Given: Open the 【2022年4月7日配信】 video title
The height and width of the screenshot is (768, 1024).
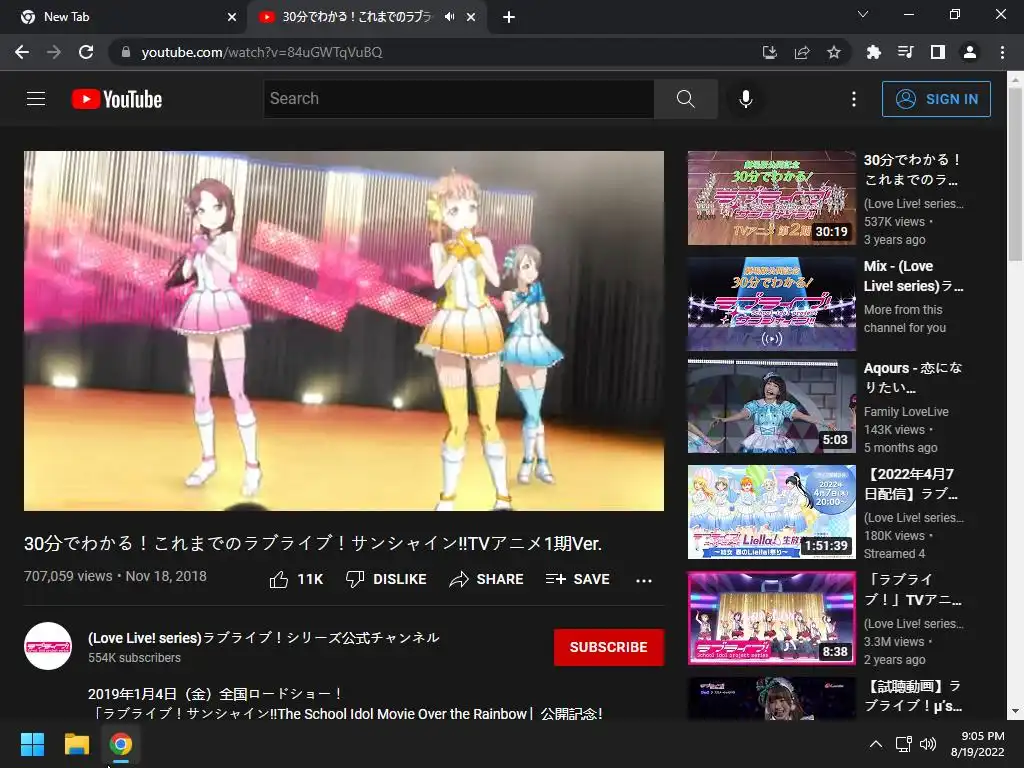Looking at the screenshot, I should (x=911, y=484).
